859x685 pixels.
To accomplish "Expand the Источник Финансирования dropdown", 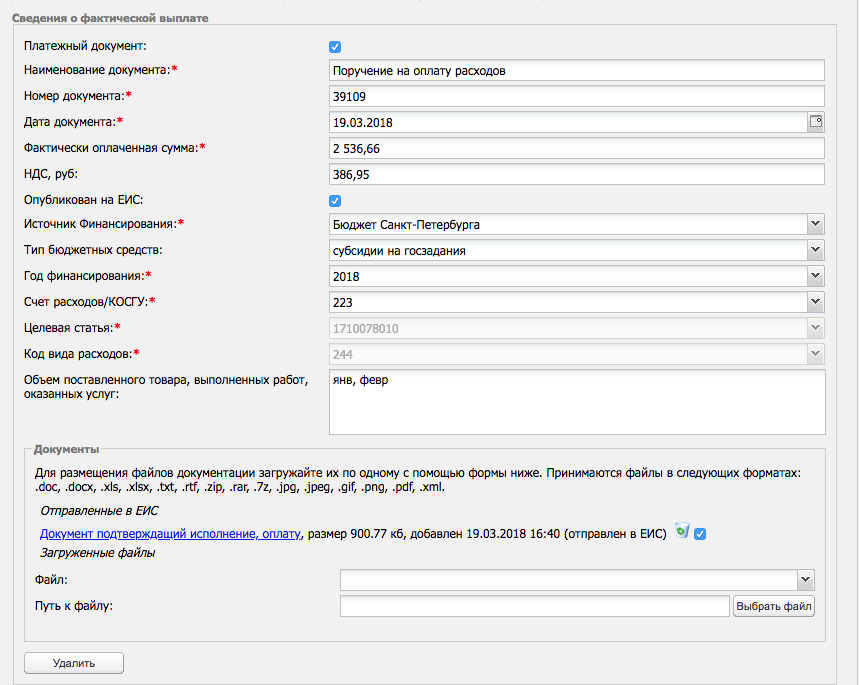I will (576, 224).
